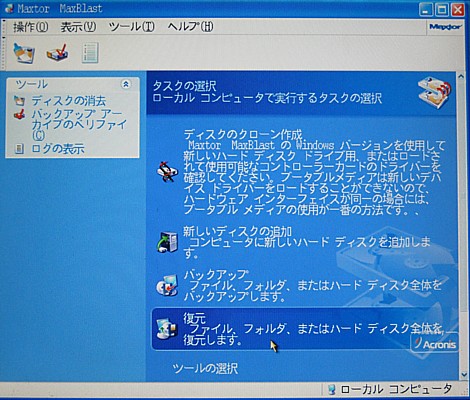Click the restore (復元) task icon
Viewport: 470px width, 400px height.
coord(168,328)
